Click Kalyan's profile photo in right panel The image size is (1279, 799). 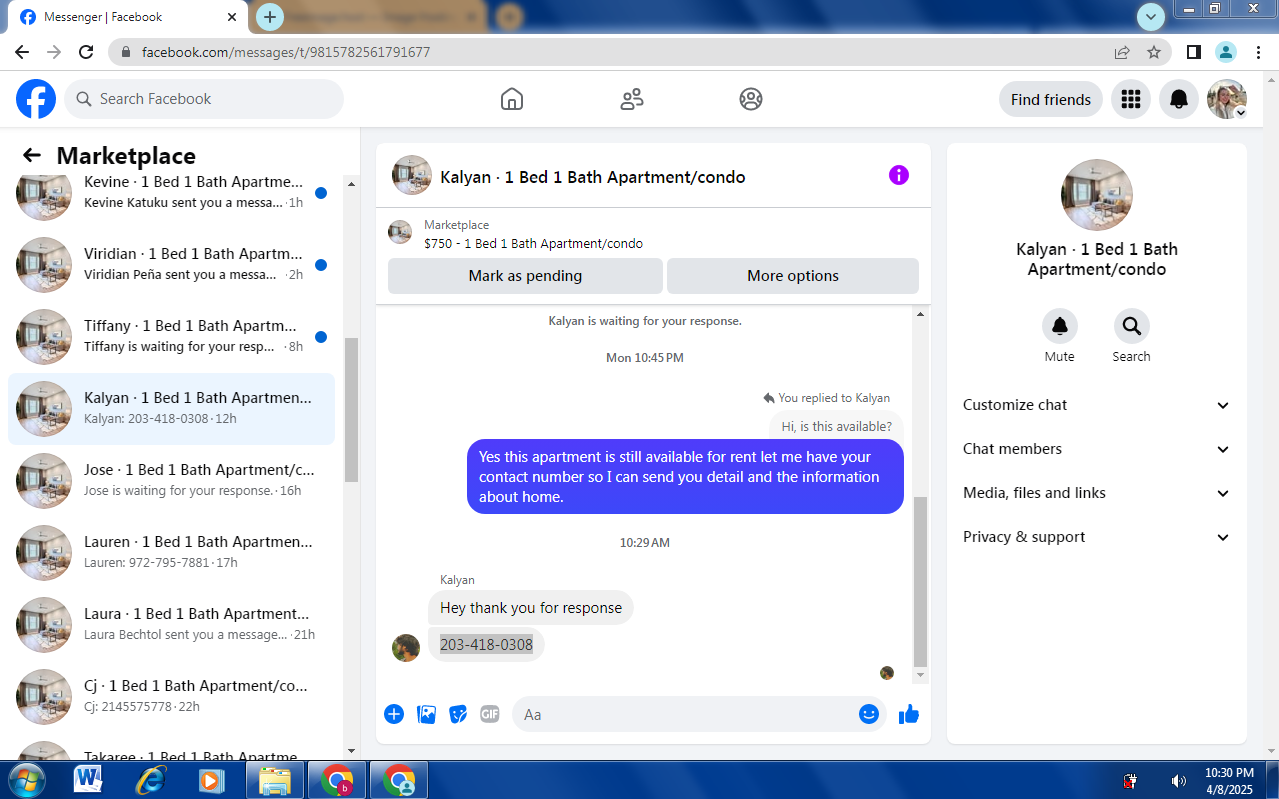tap(1097, 195)
